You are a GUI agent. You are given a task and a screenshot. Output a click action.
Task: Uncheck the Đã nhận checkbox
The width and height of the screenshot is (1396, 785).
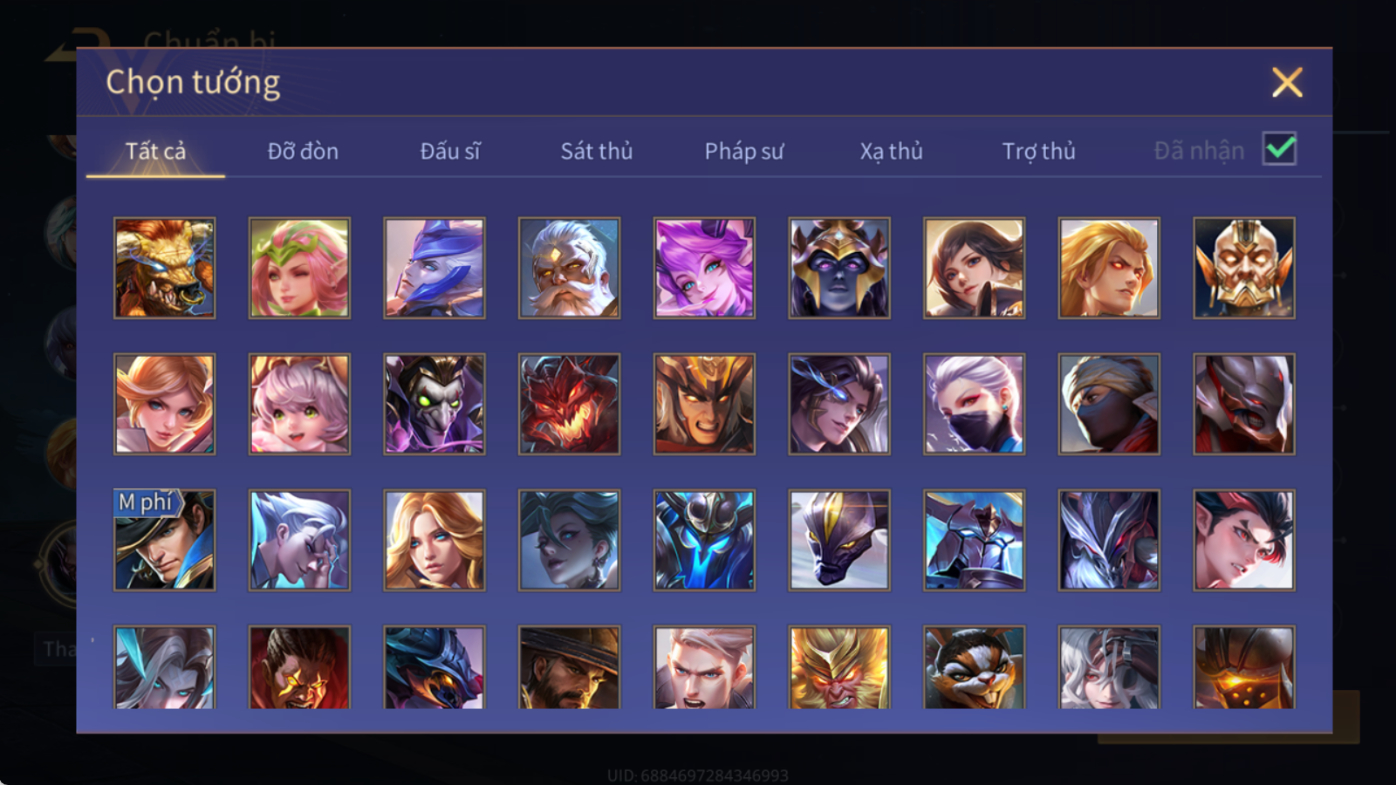[1279, 149]
